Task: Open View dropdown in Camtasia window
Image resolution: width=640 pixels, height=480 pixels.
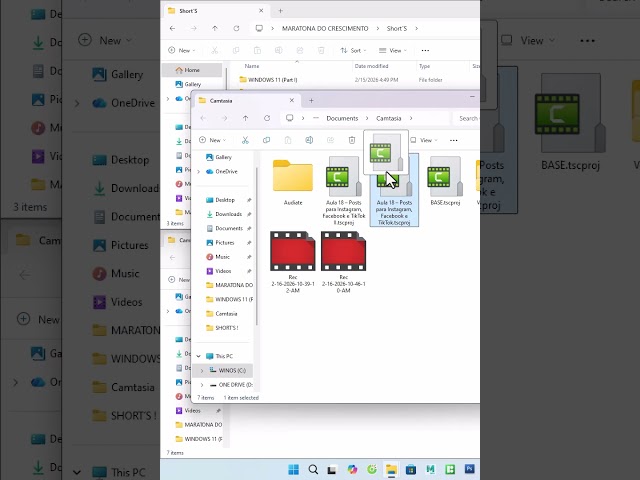Action: (424, 140)
